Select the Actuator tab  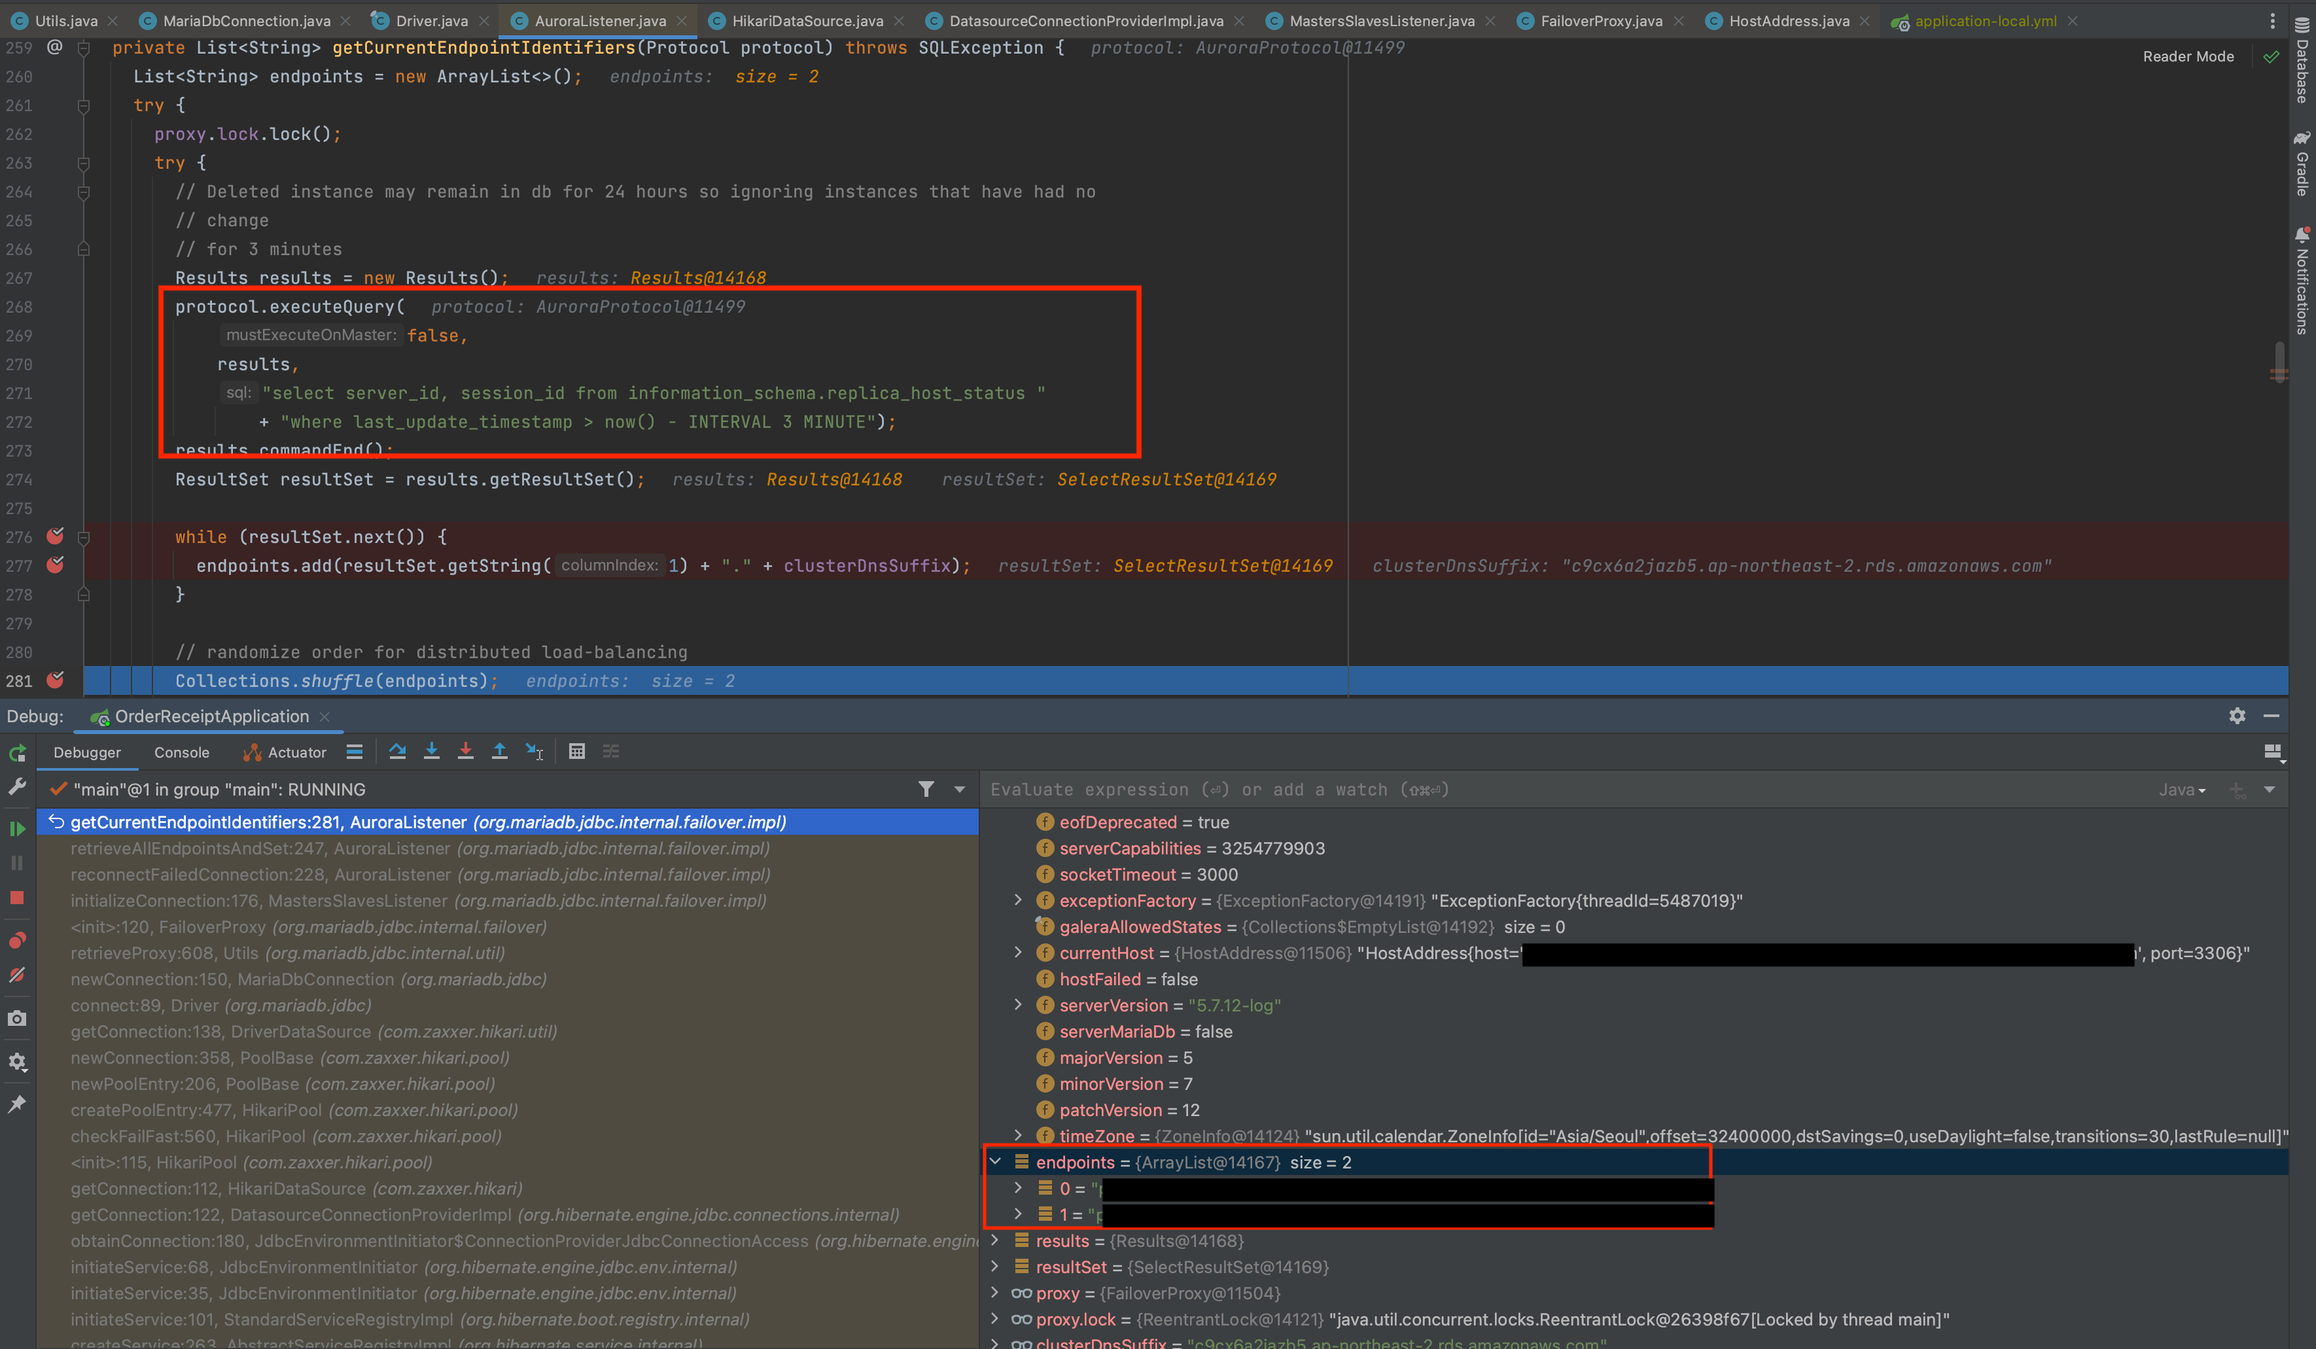coord(285,752)
